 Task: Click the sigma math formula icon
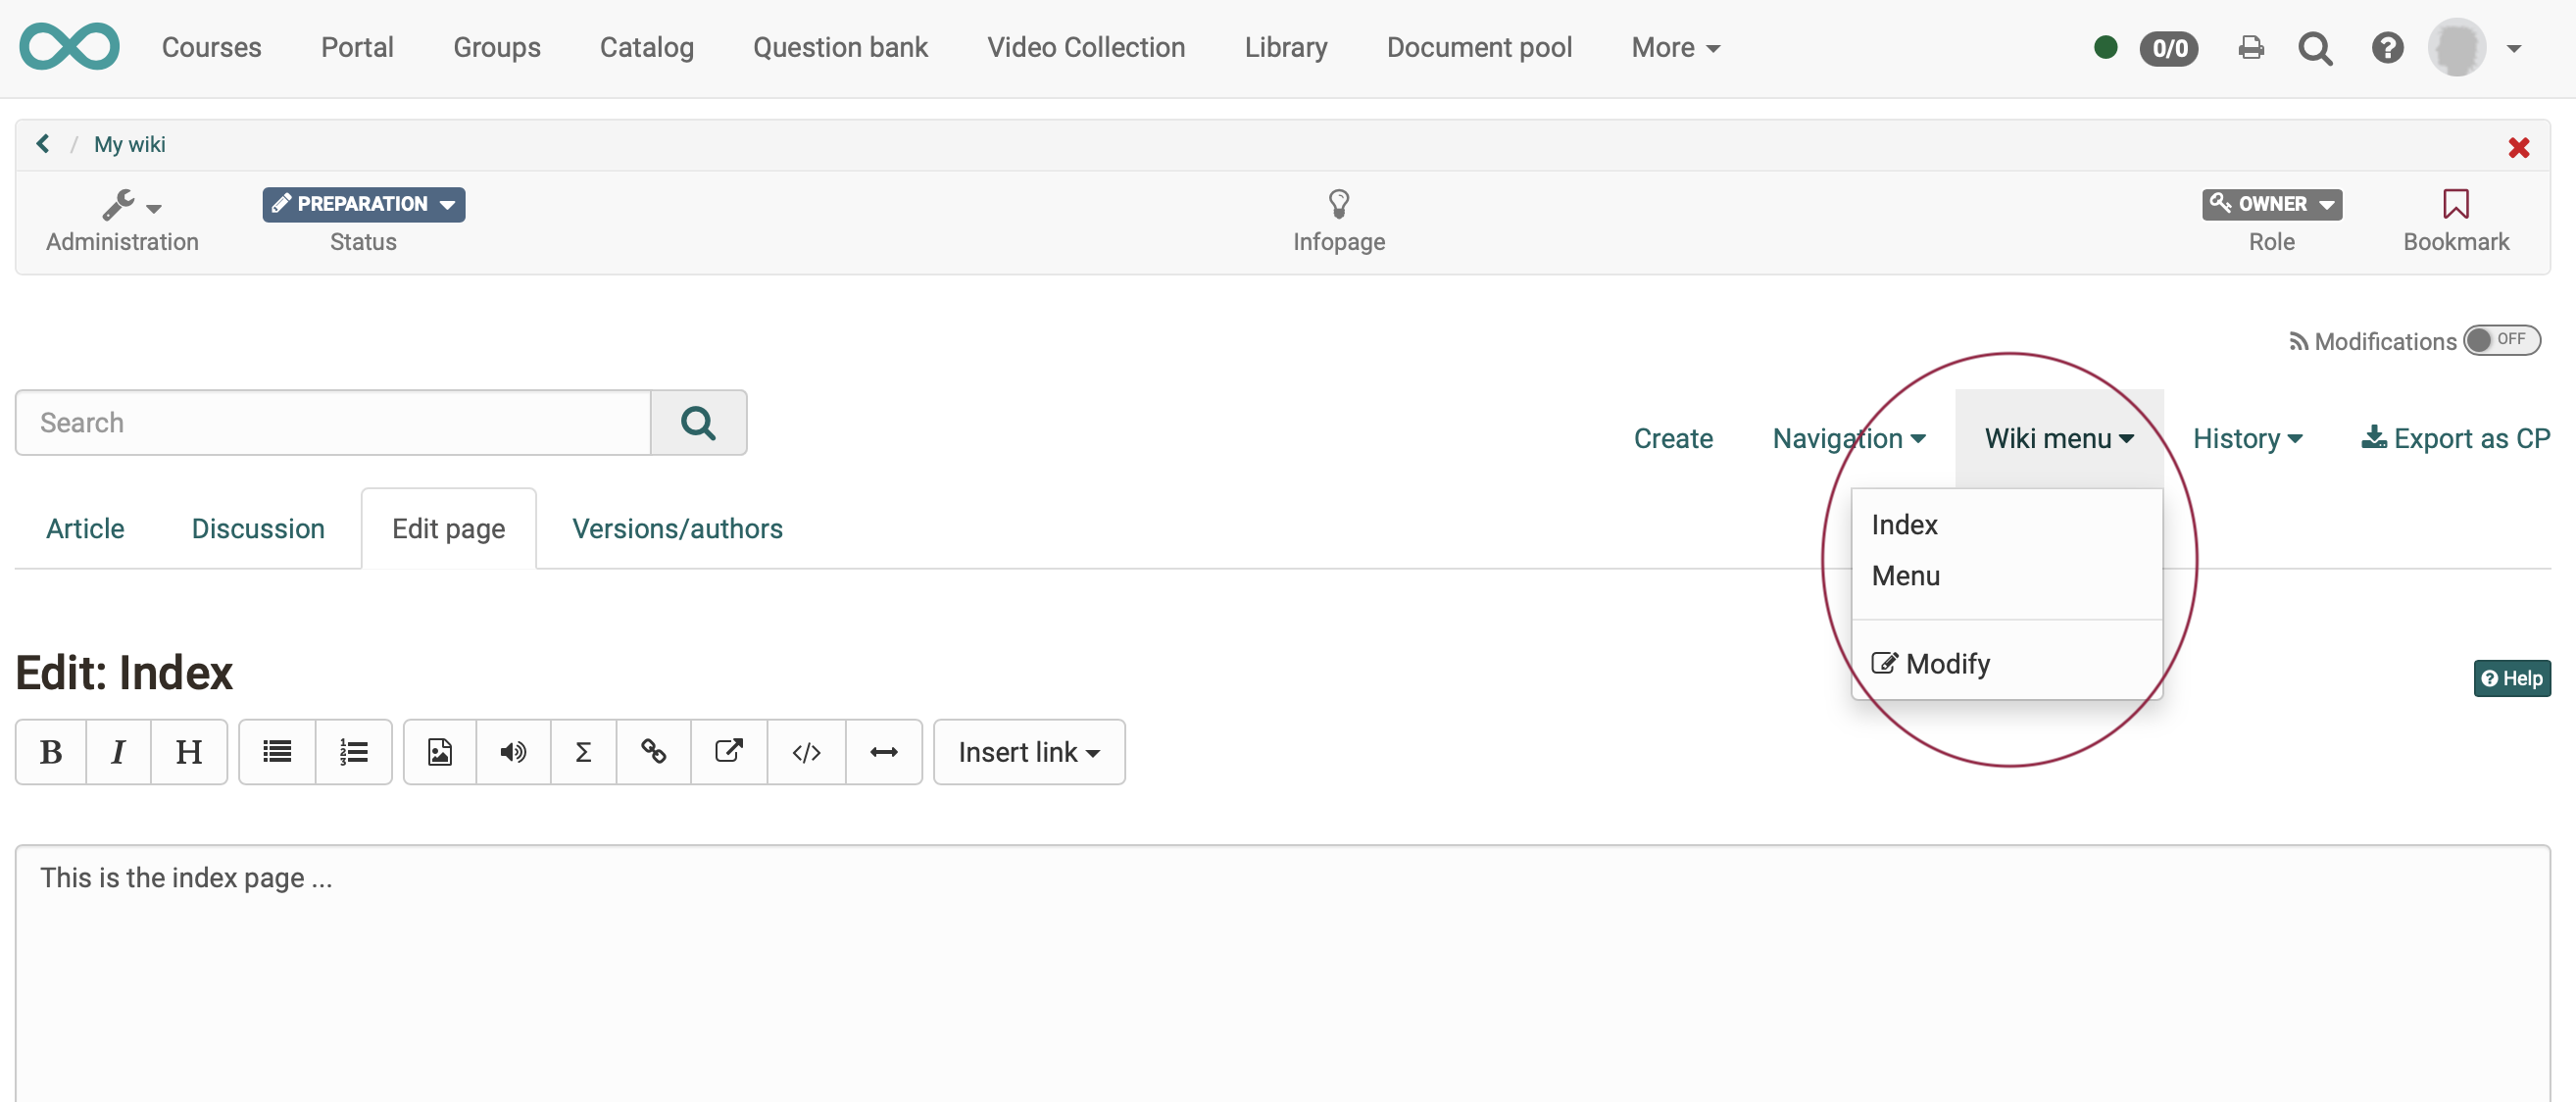click(583, 752)
